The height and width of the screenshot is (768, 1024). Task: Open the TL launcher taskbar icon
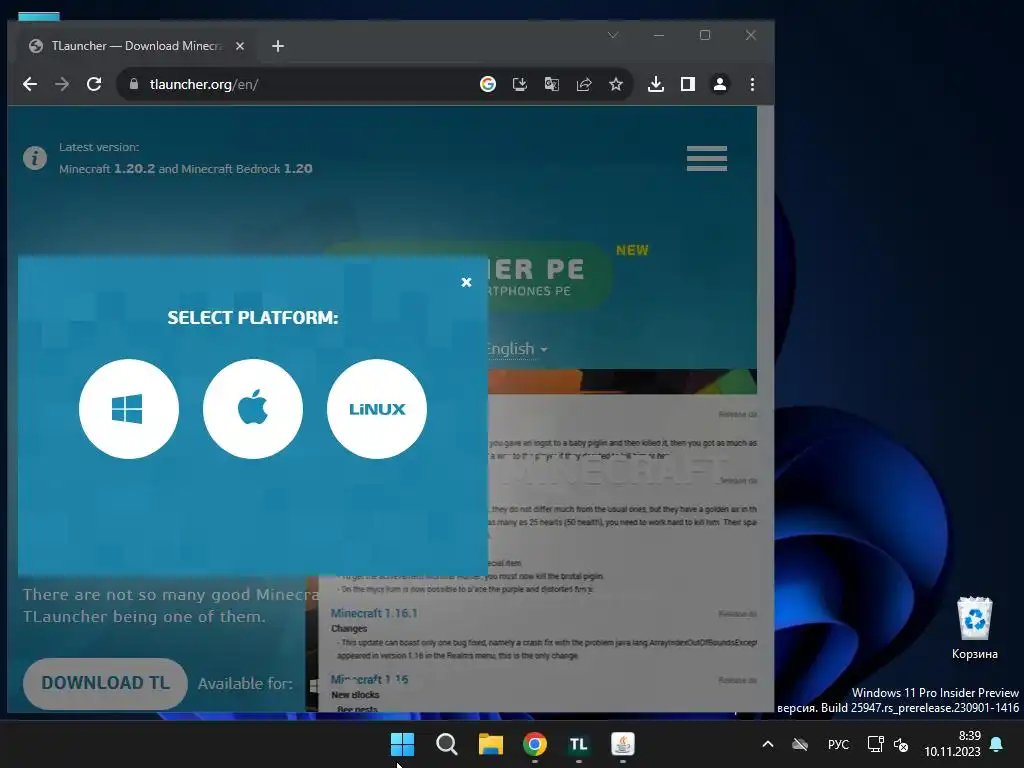click(x=579, y=744)
